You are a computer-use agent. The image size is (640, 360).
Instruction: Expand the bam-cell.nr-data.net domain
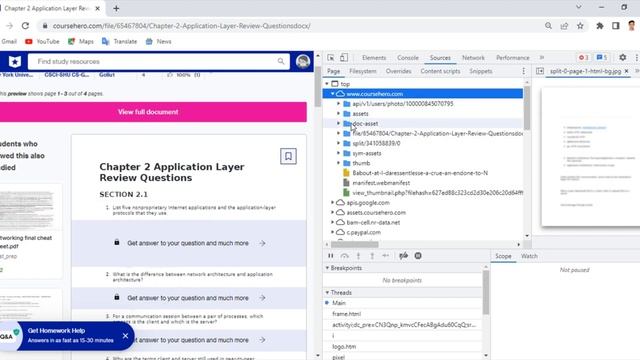[333, 222]
